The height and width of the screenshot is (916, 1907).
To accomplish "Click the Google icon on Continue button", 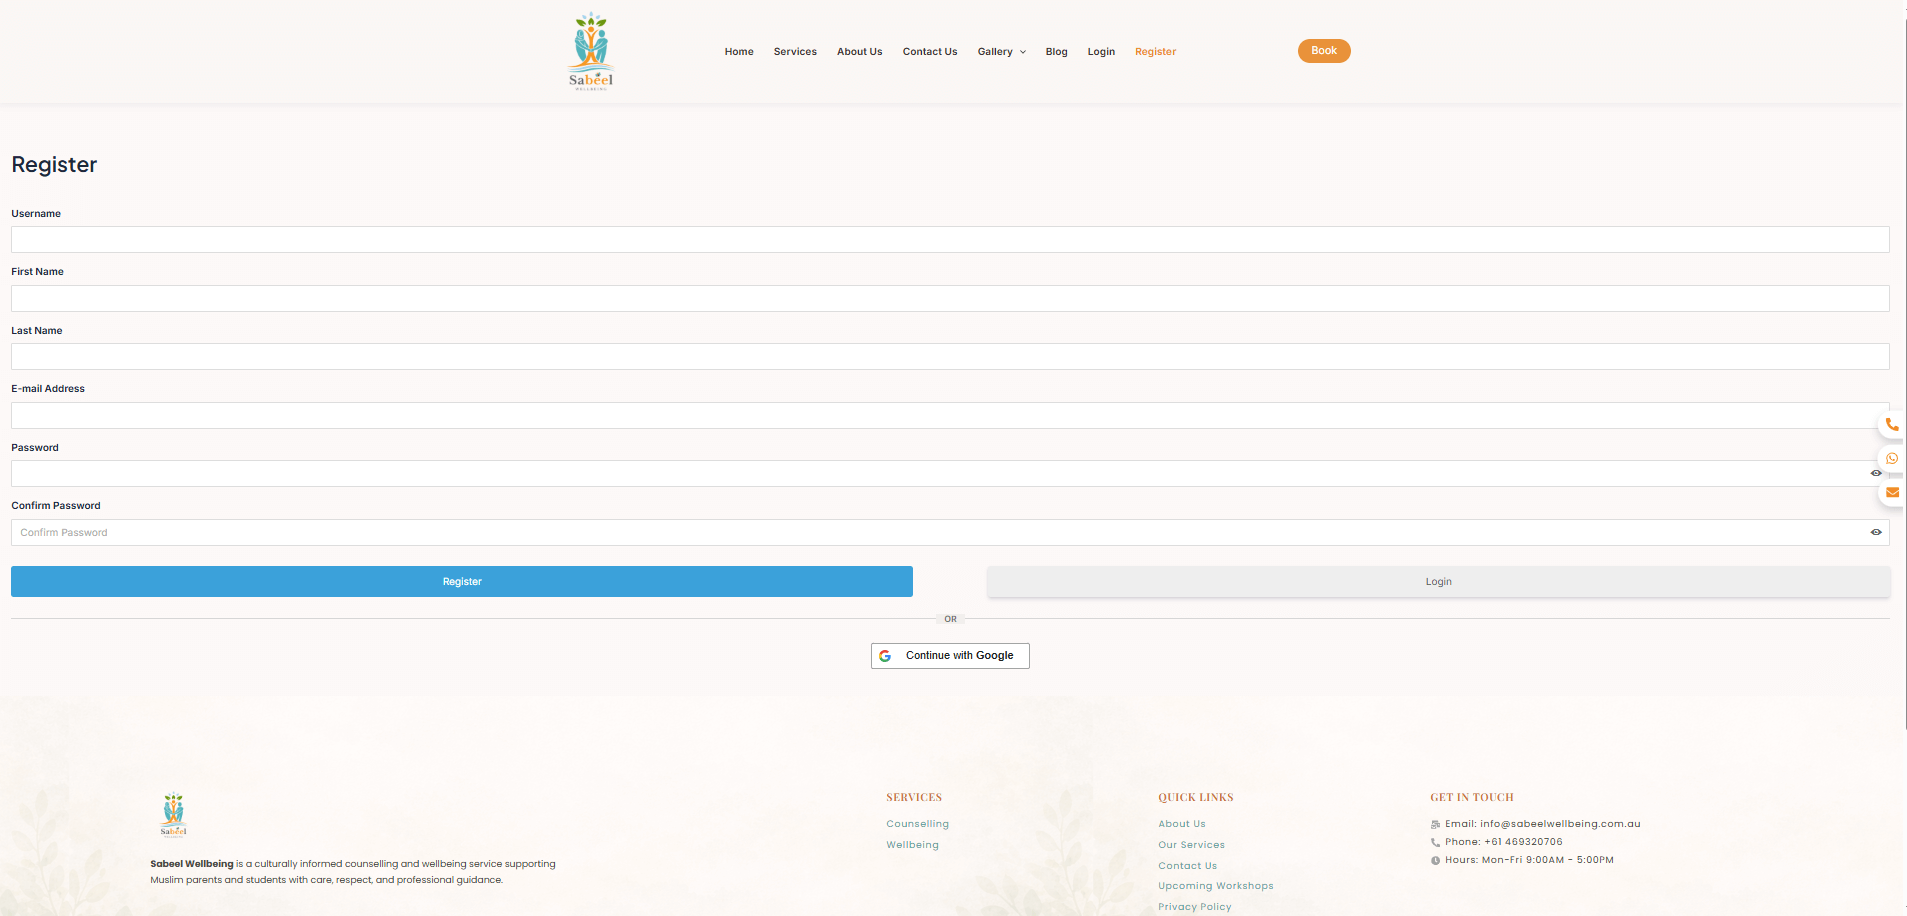I will (886, 655).
